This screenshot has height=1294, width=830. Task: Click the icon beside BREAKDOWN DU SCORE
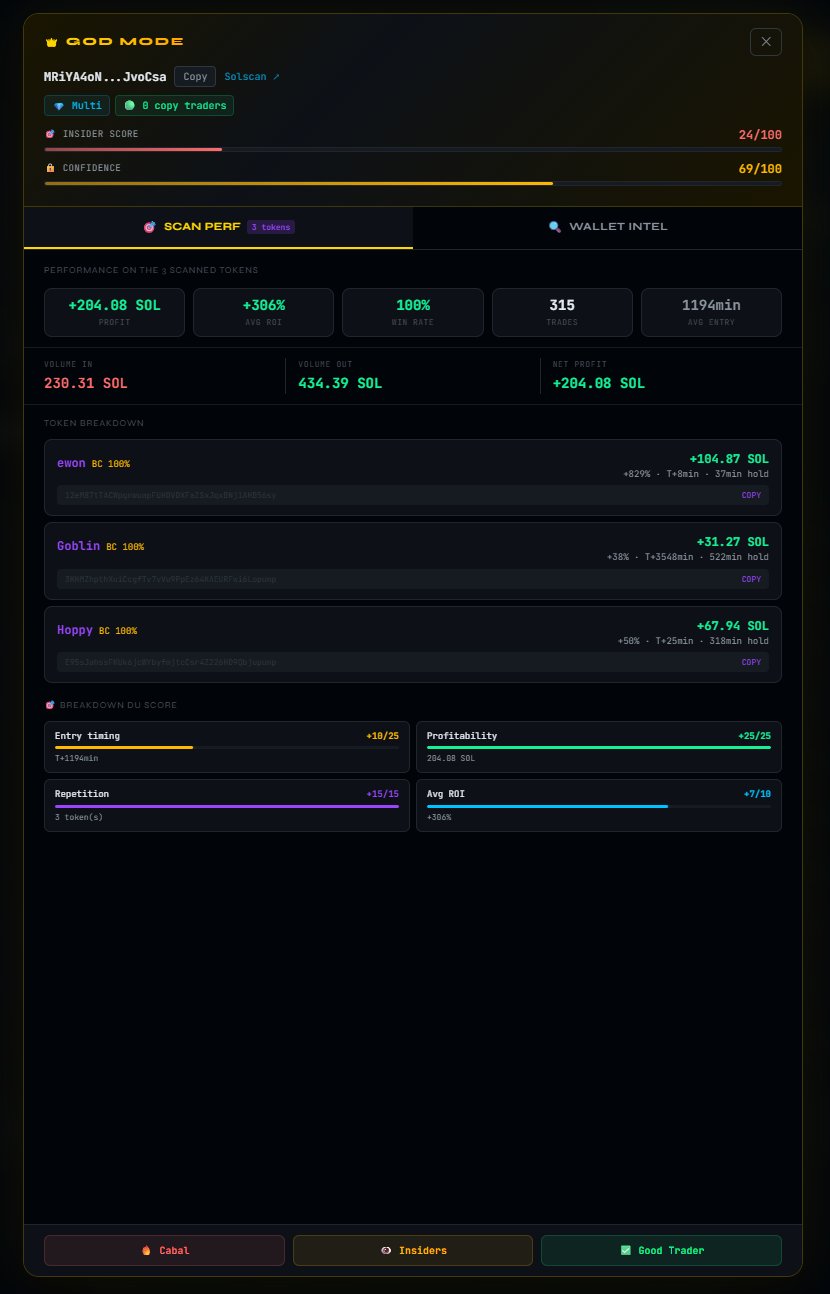(50, 705)
